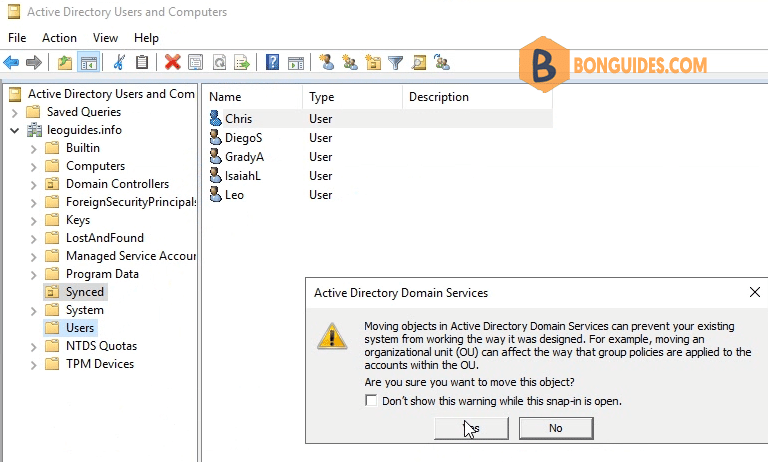768x462 pixels.
Task: Create a new user with toolbar icon
Action: point(326,63)
